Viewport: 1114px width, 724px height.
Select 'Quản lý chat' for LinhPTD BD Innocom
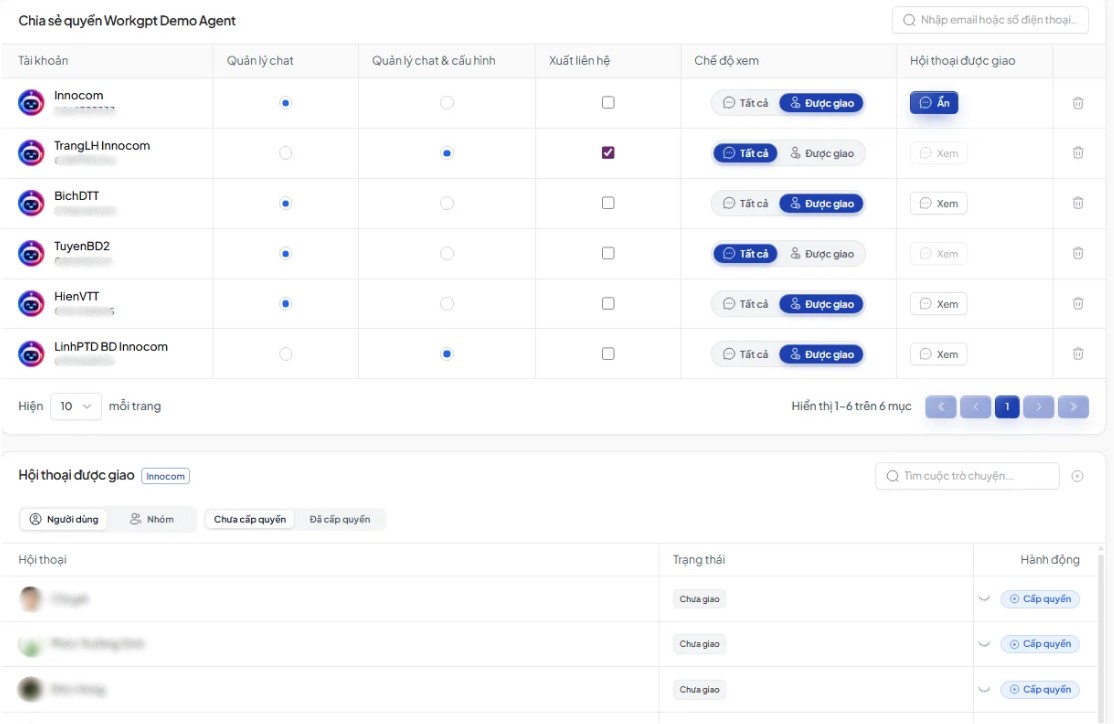point(286,354)
